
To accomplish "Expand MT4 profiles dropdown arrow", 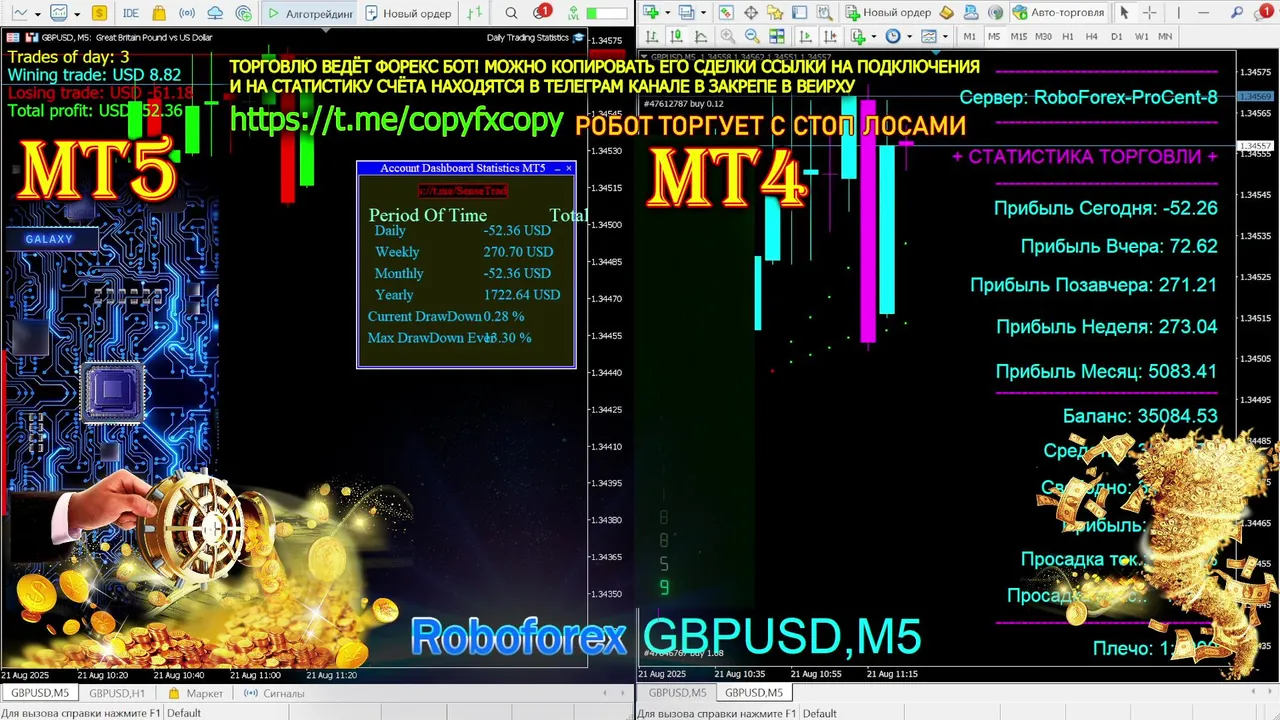I will [704, 13].
